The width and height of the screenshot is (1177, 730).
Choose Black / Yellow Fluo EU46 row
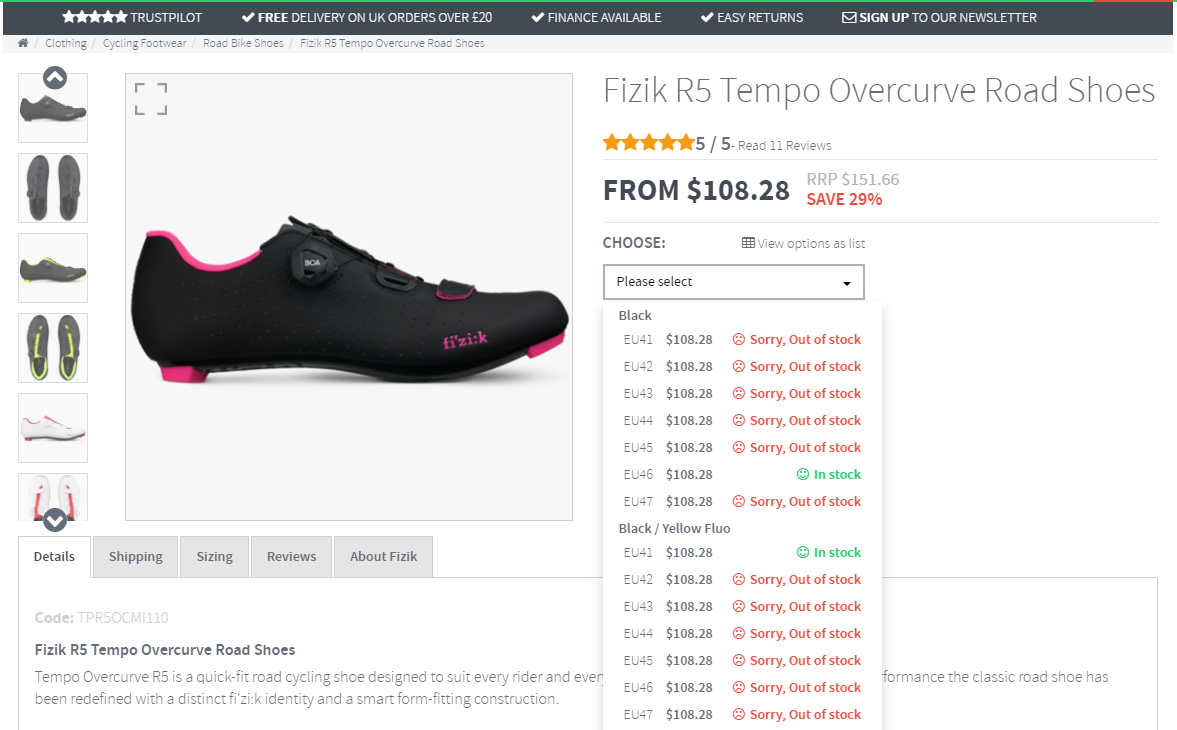coord(742,687)
